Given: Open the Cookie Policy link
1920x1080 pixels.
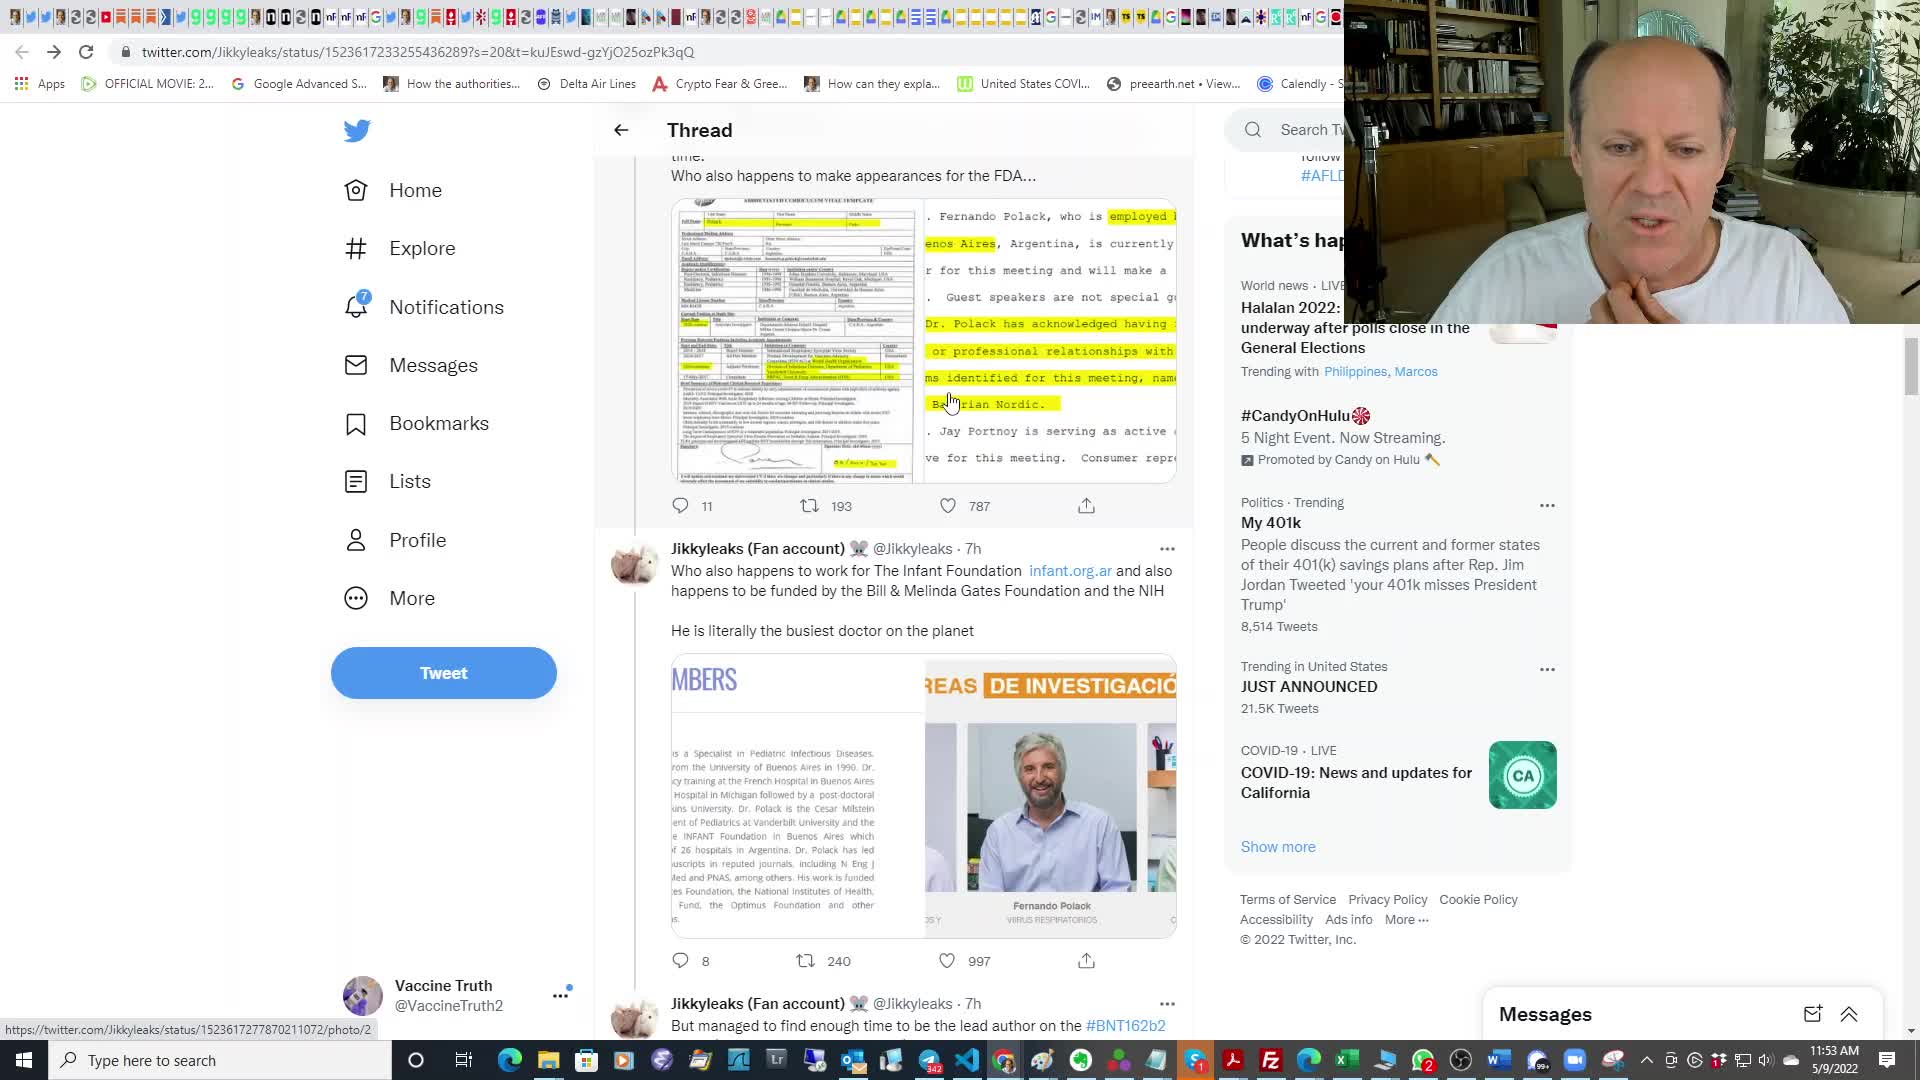Looking at the screenshot, I should pyautogui.click(x=1478, y=900).
